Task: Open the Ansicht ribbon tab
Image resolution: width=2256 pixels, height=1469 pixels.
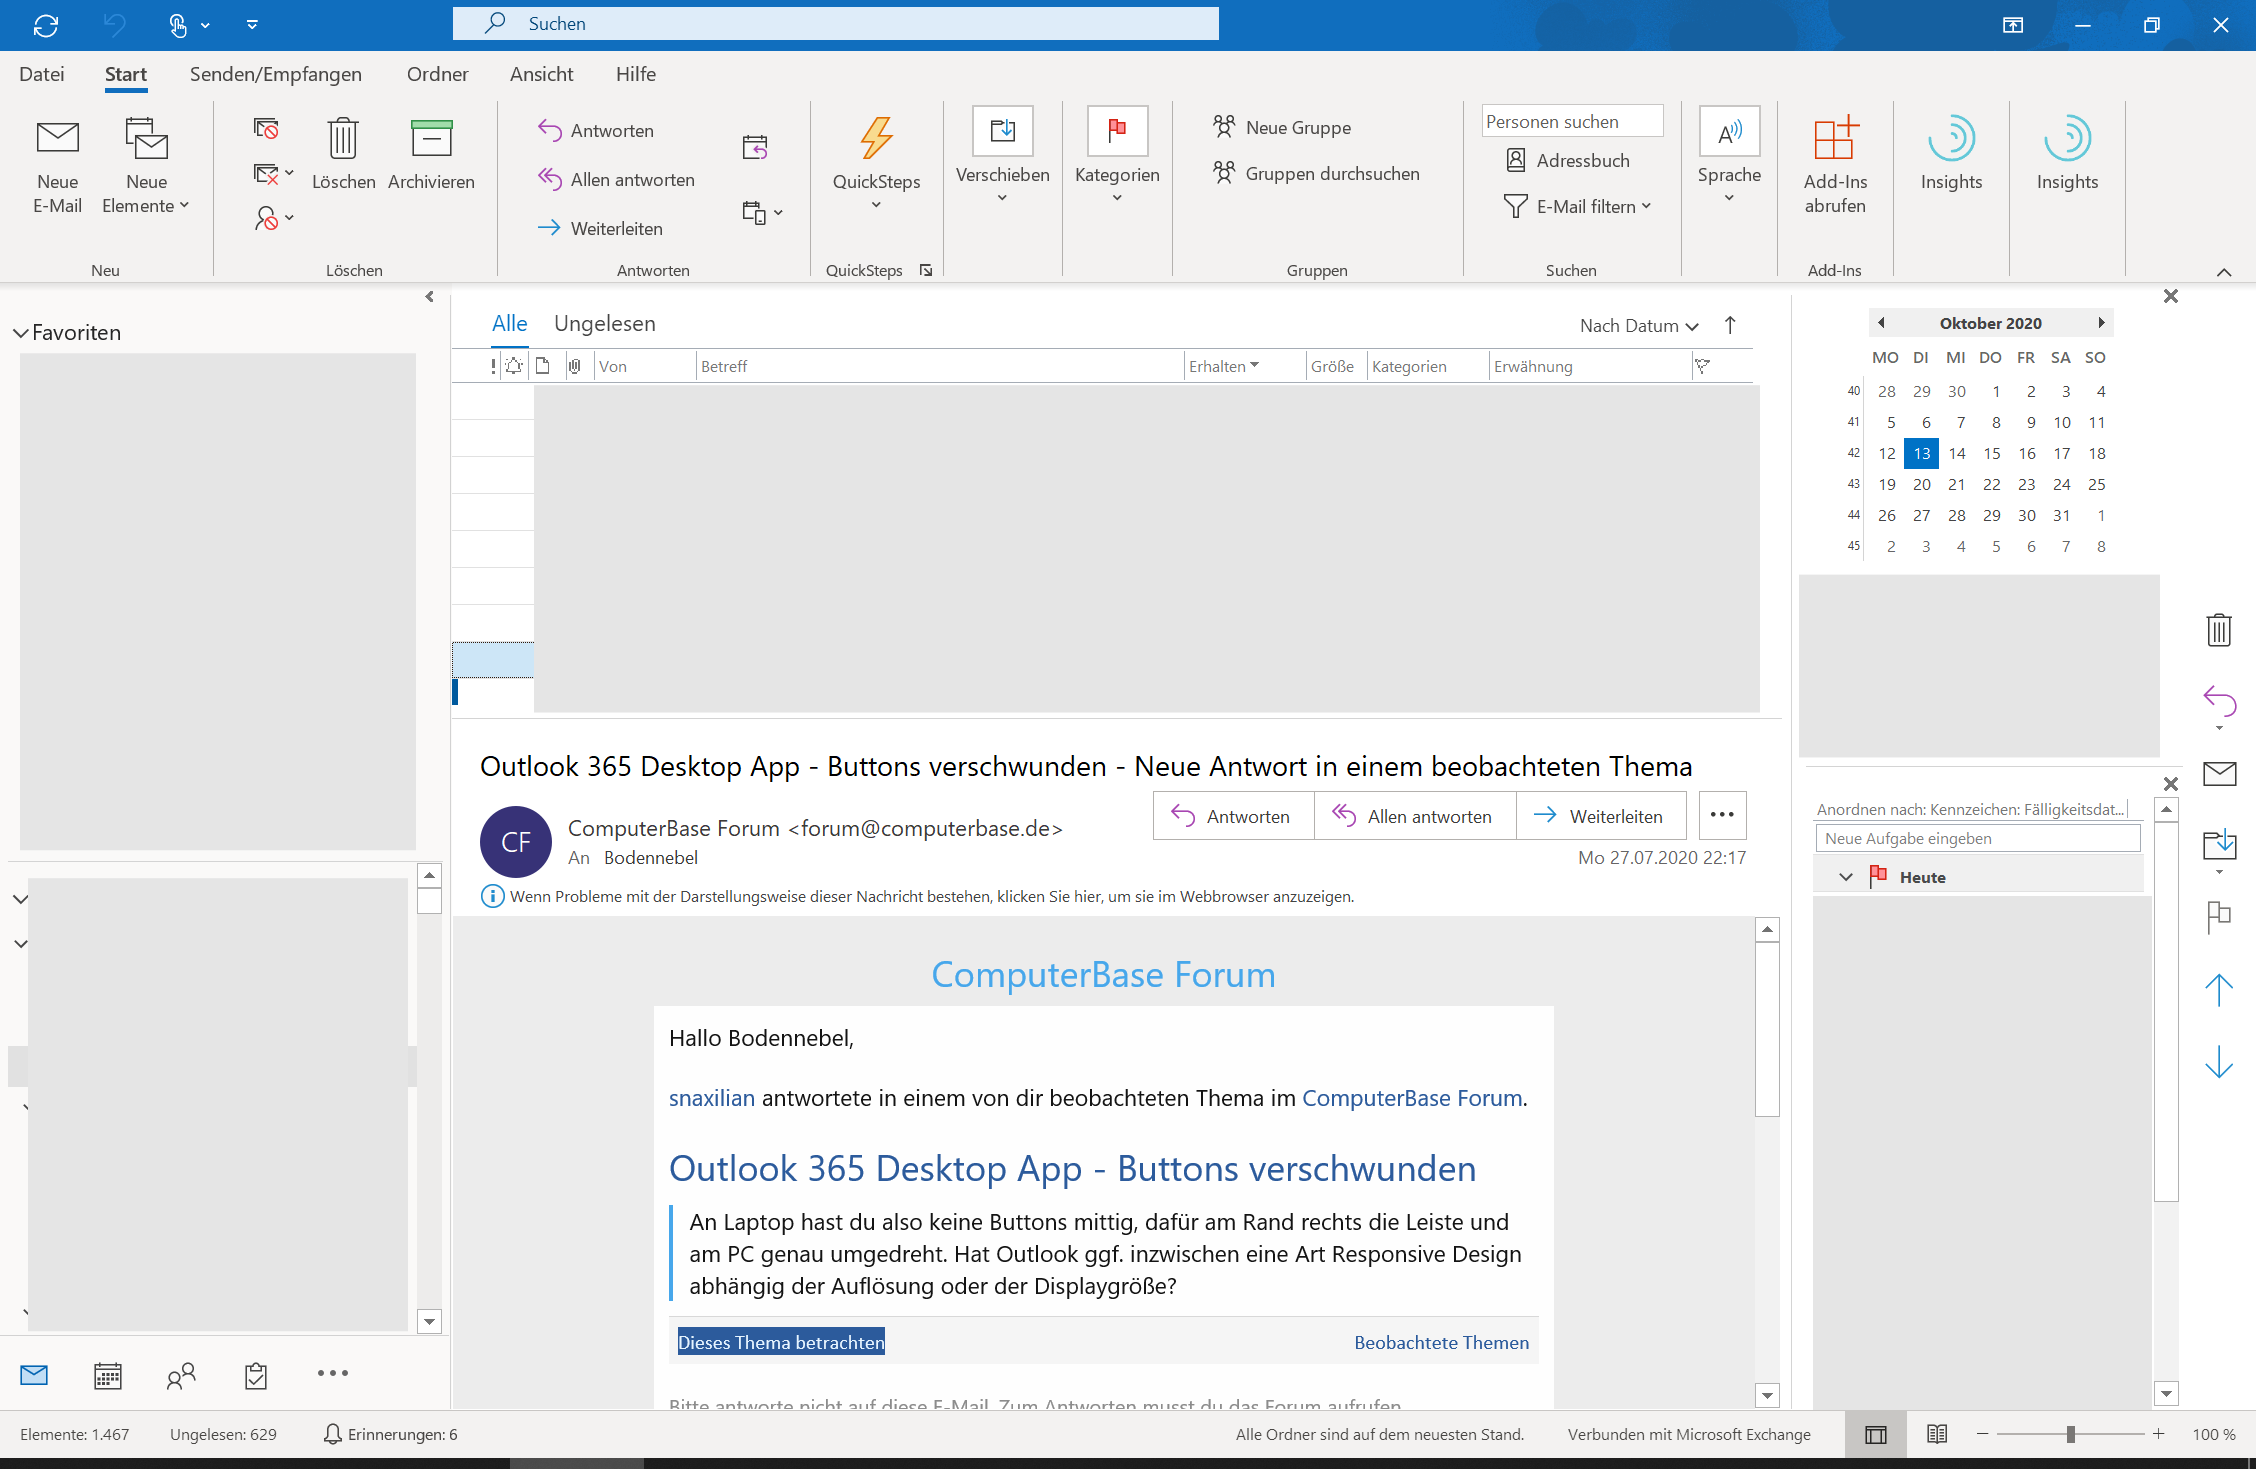Action: (541, 74)
